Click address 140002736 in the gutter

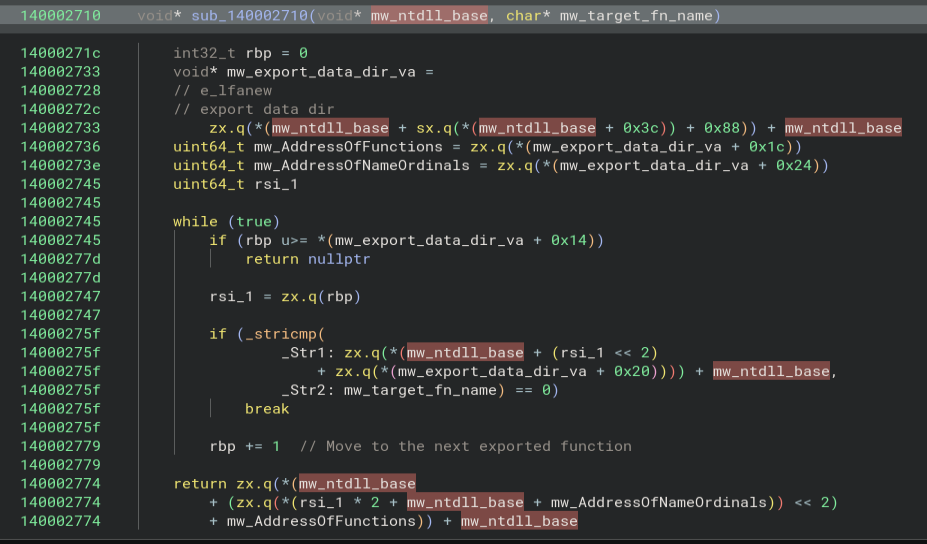pyautogui.click(x=60, y=147)
